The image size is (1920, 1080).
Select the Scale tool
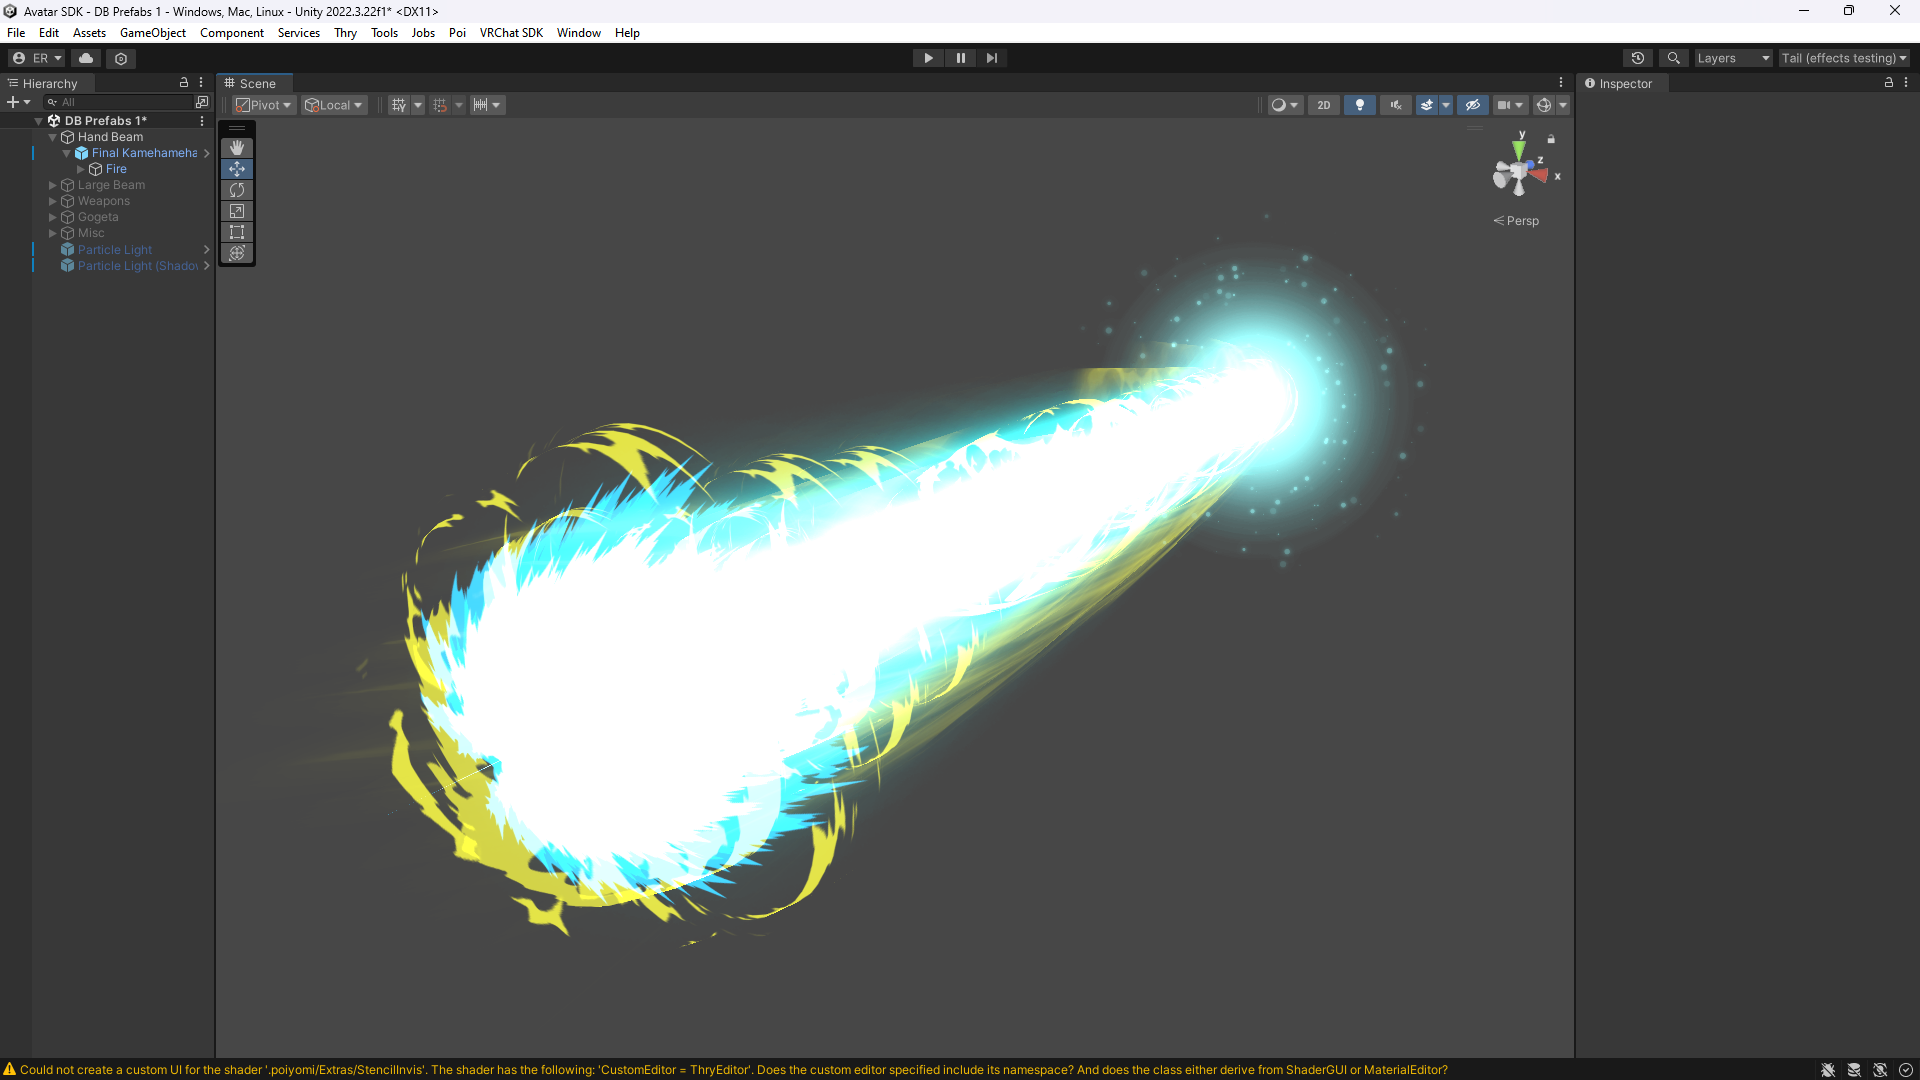click(x=237, y=211)
